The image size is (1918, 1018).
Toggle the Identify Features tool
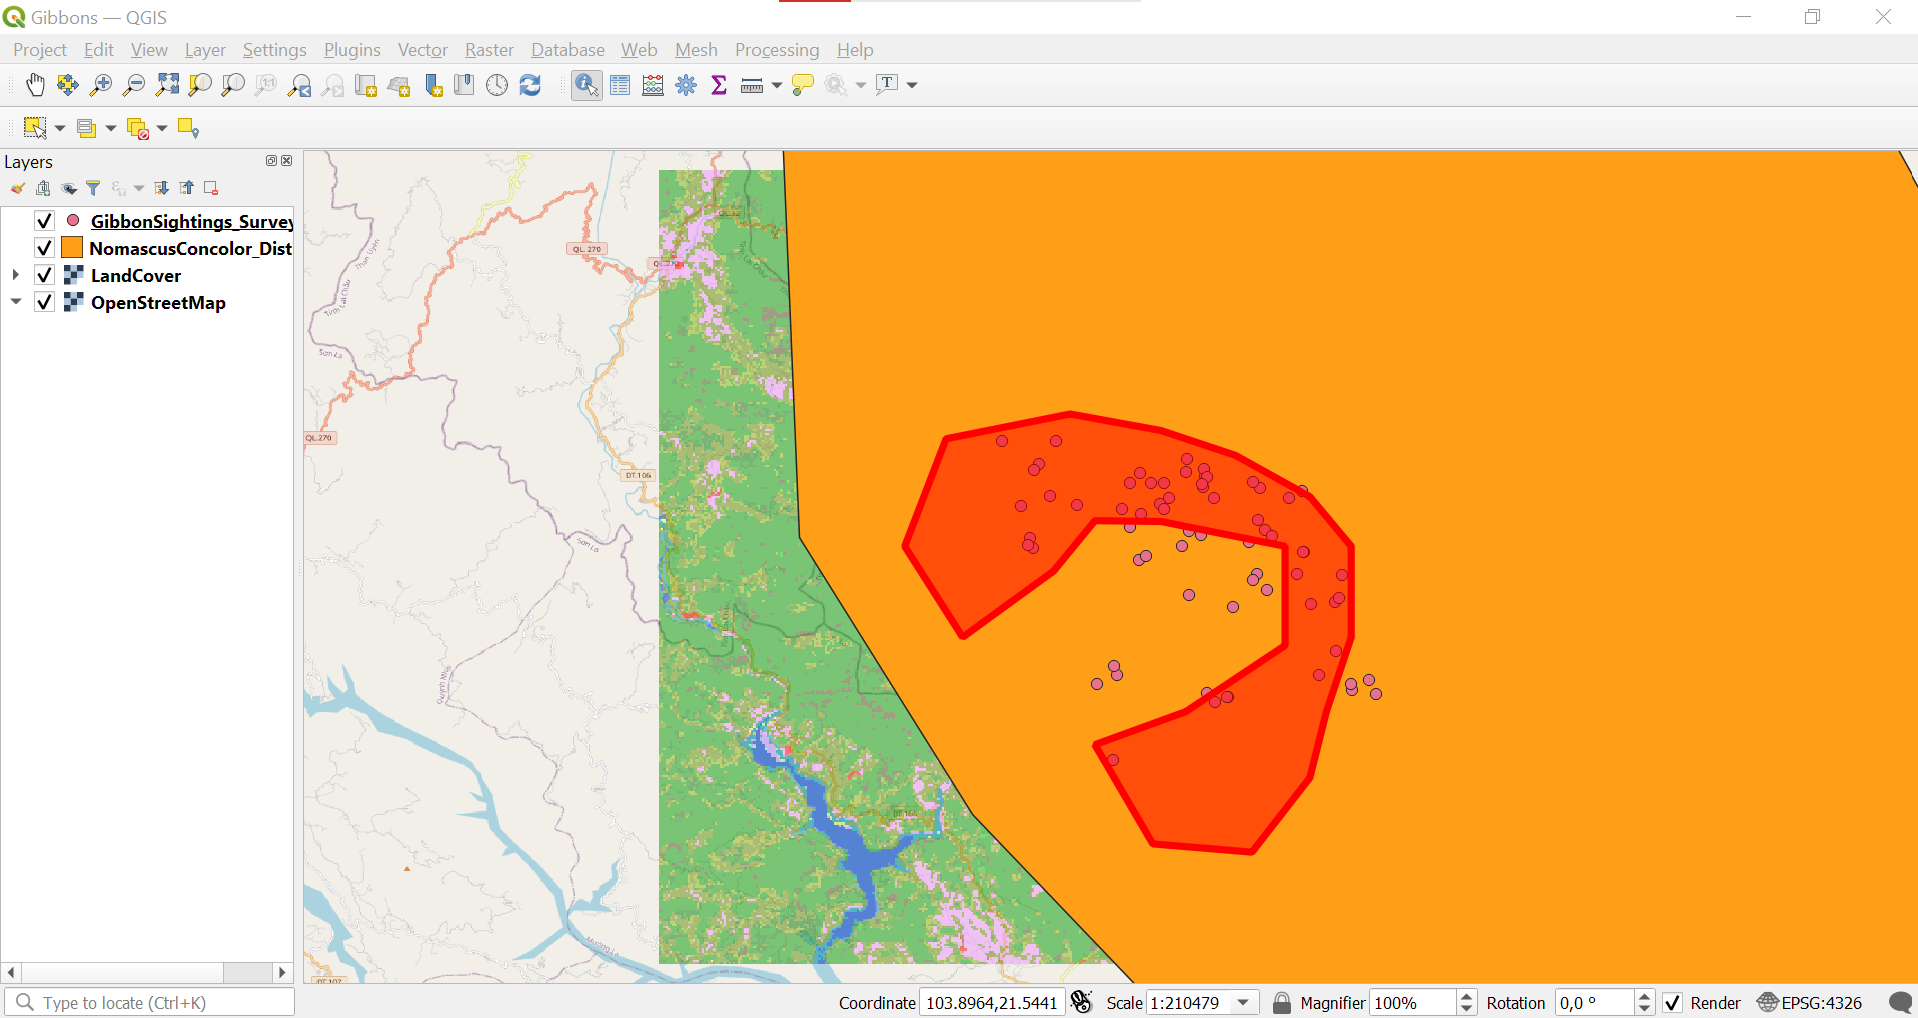[x=587, y=85]
